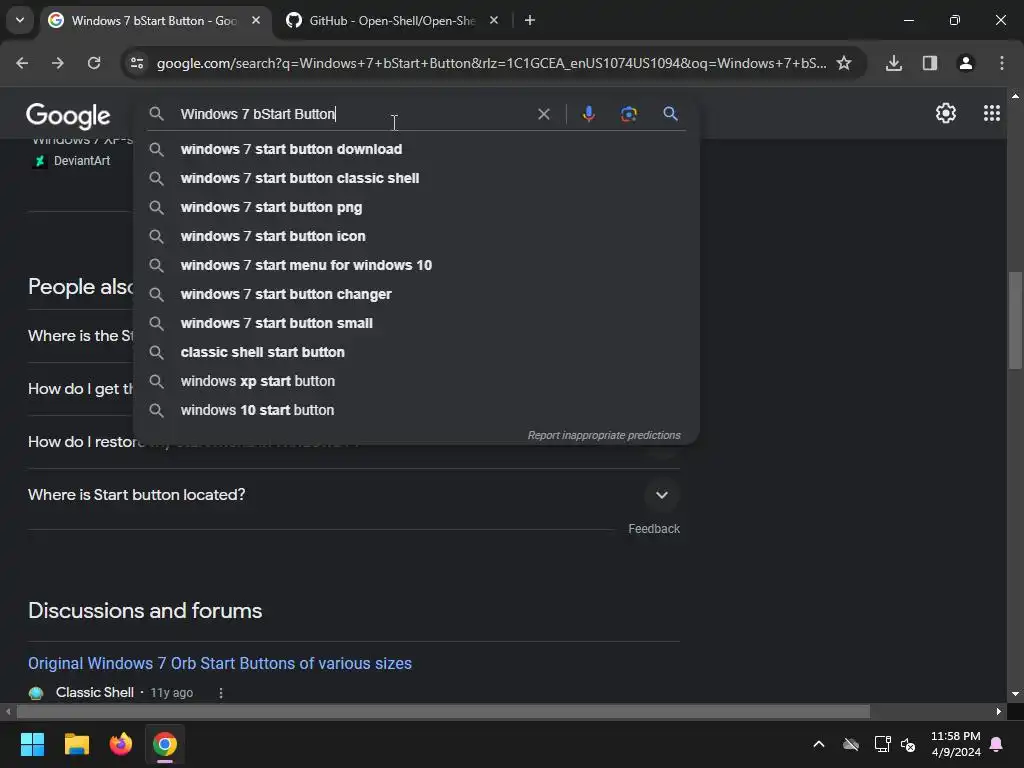Select suggestion "windows 7 start button classic shell"
Screen dimensions: 1024x768
tap(416, 178)
